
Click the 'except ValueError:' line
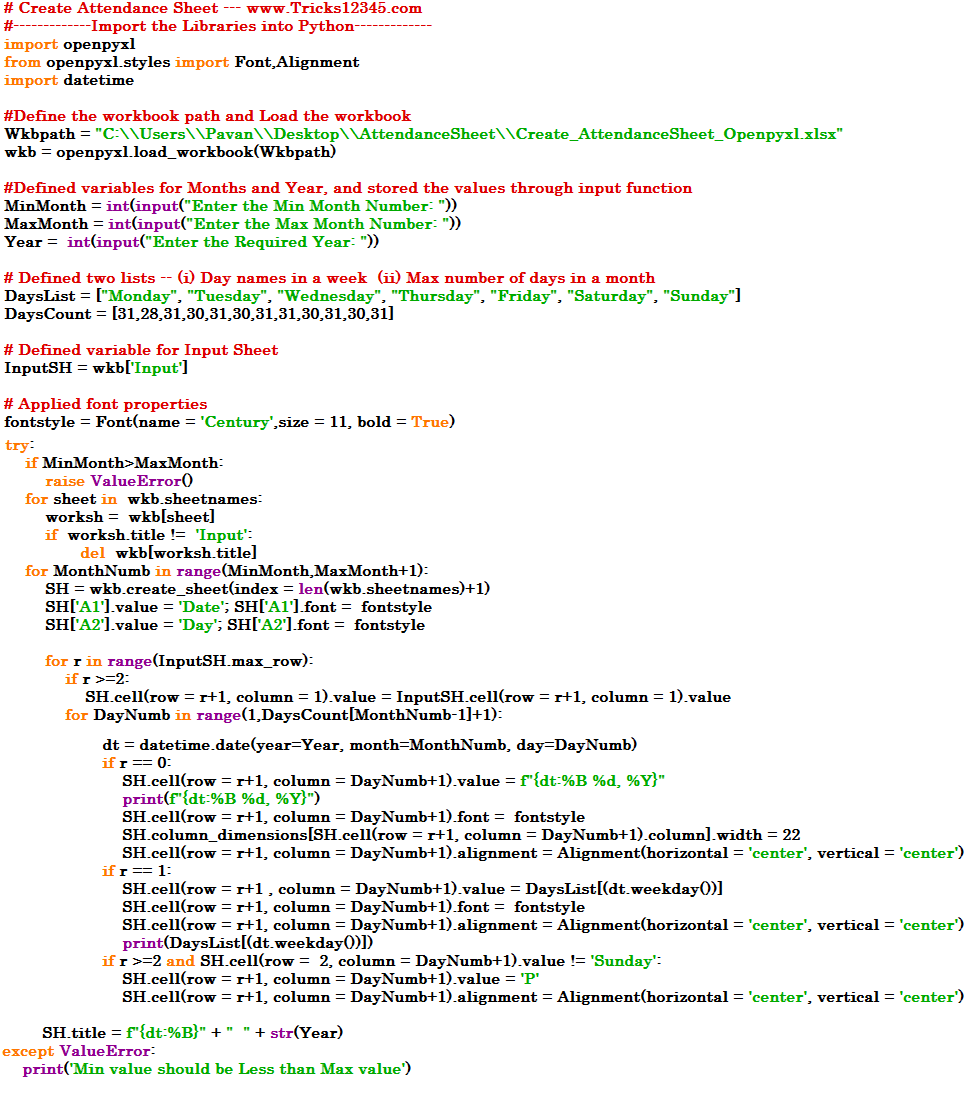pyautogui.click(x=79, y=1051)
